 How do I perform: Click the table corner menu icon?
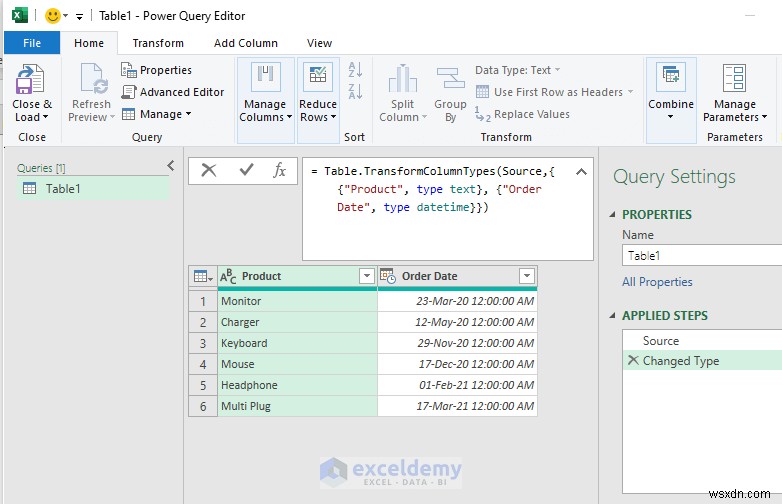202,276
